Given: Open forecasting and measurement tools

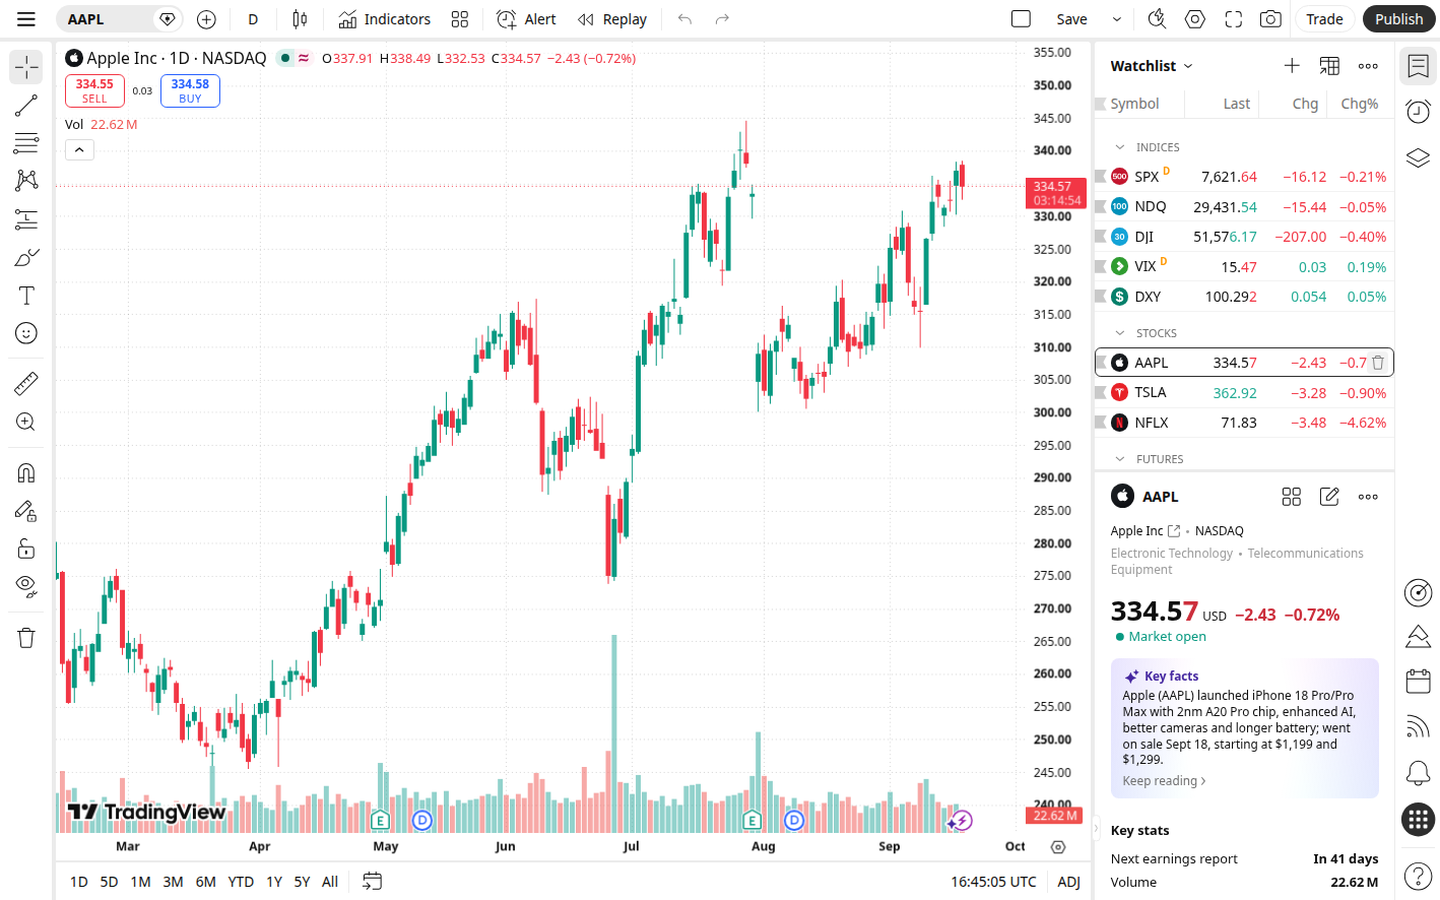Looking at the screenshot, I should tap(26, 219).
